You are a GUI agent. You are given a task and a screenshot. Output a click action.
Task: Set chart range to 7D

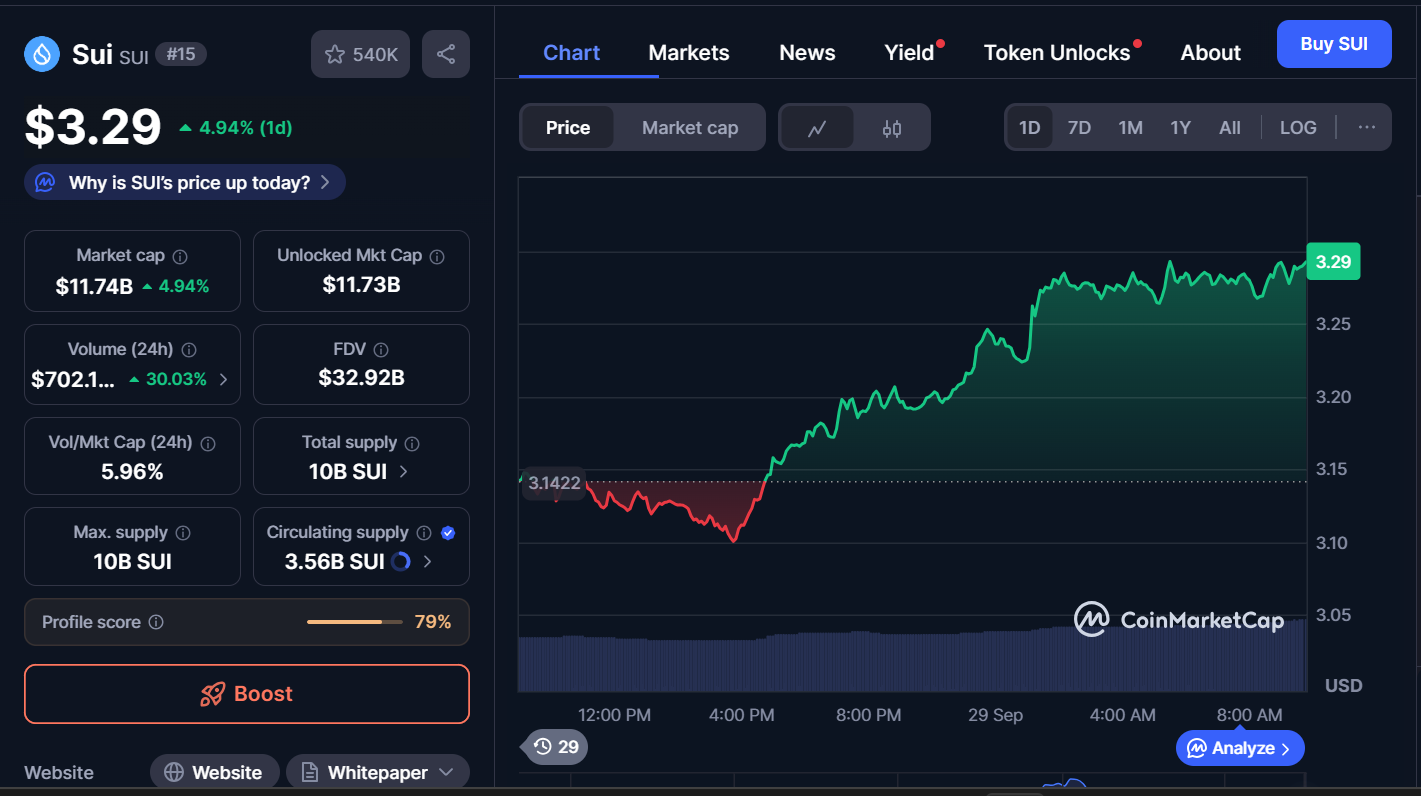pyautogui.click(x=1079, y=127)
